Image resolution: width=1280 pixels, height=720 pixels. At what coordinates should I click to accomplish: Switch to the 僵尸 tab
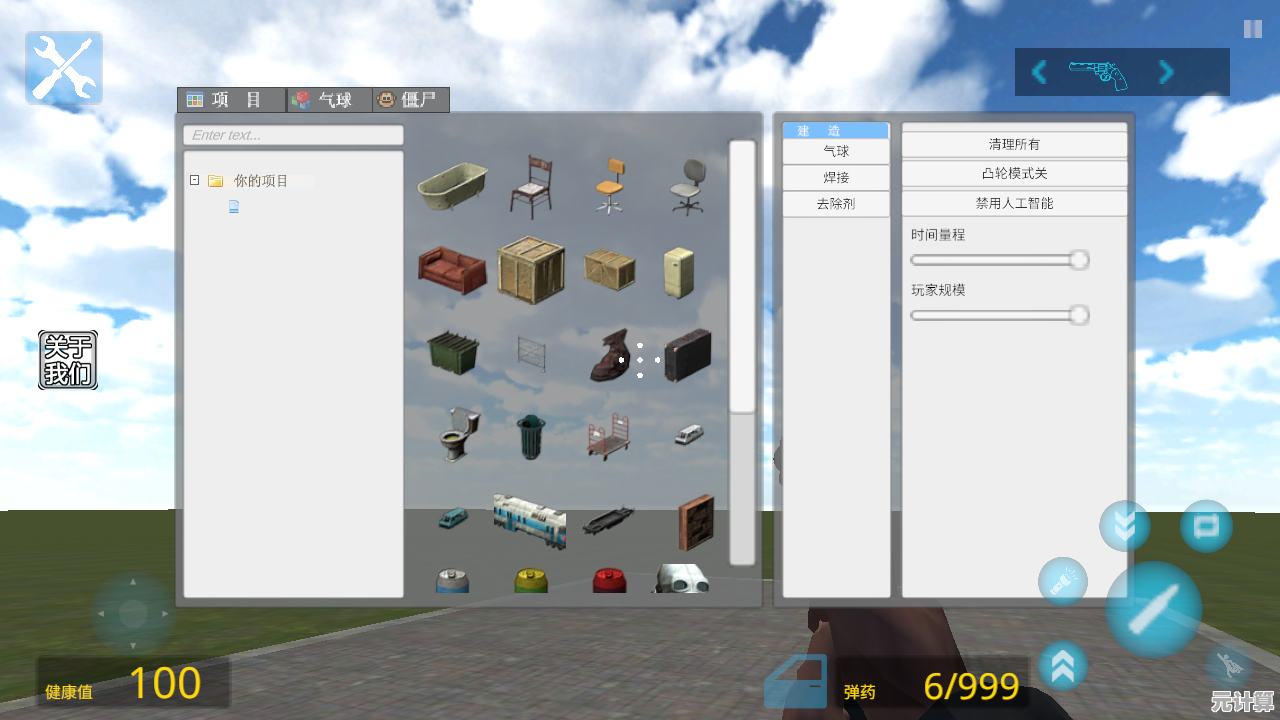(410, 100)
